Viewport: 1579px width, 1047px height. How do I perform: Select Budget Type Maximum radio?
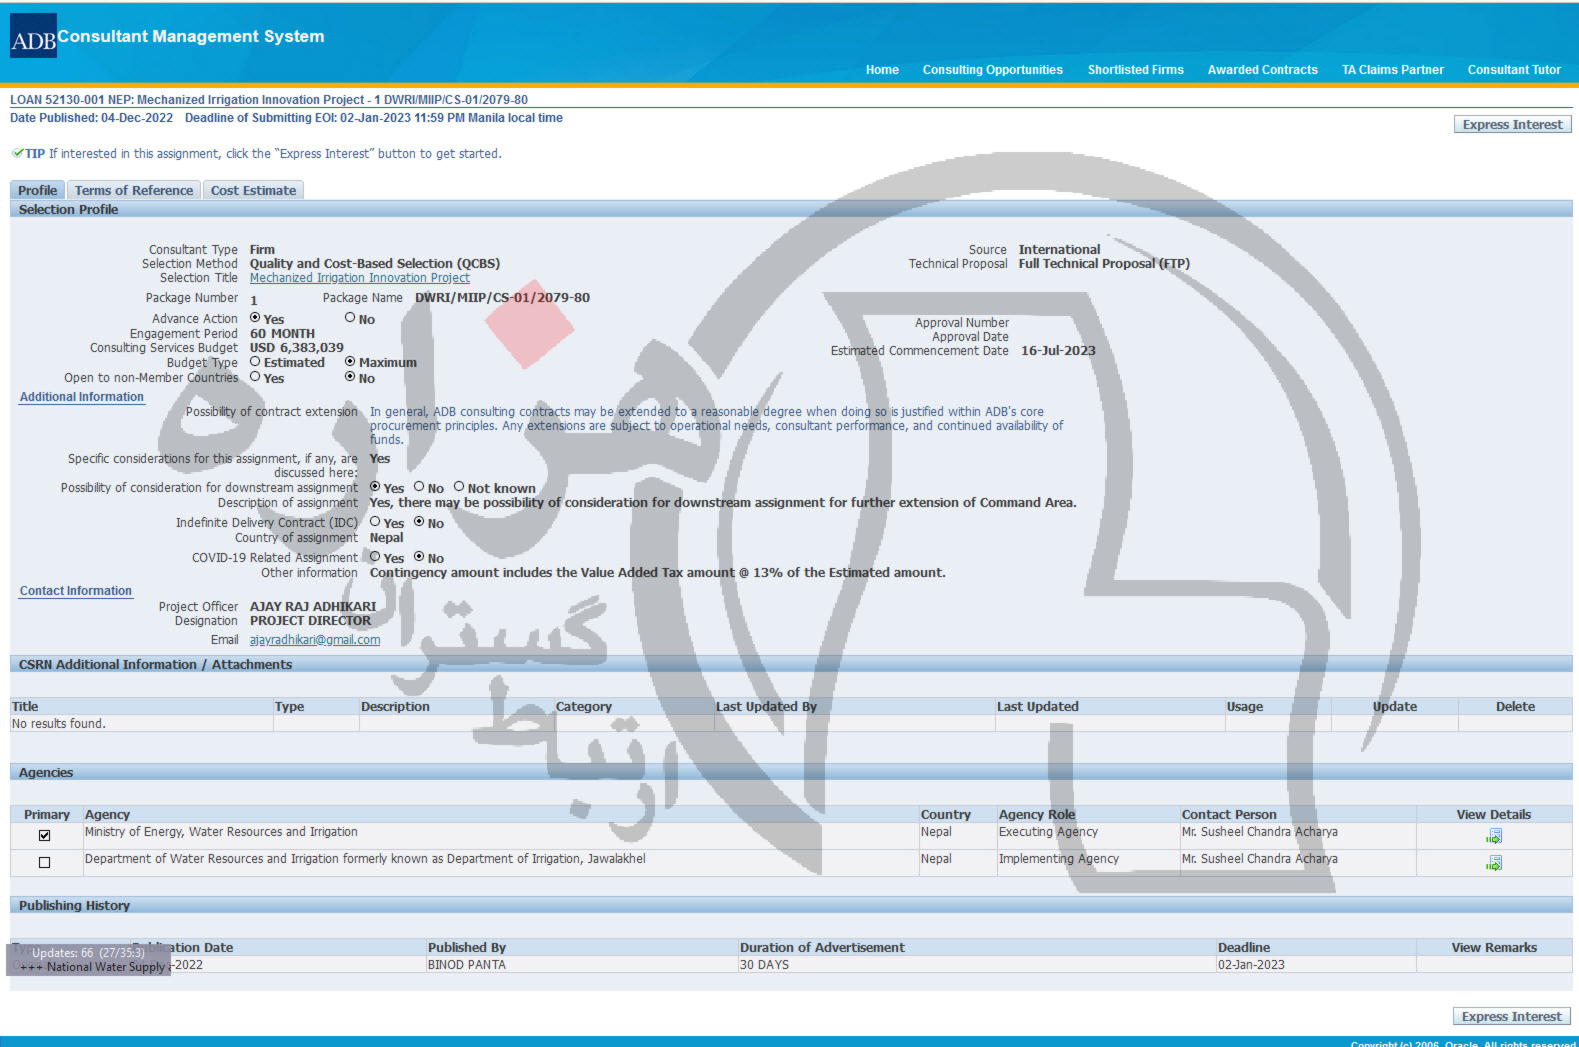(350, 362)
